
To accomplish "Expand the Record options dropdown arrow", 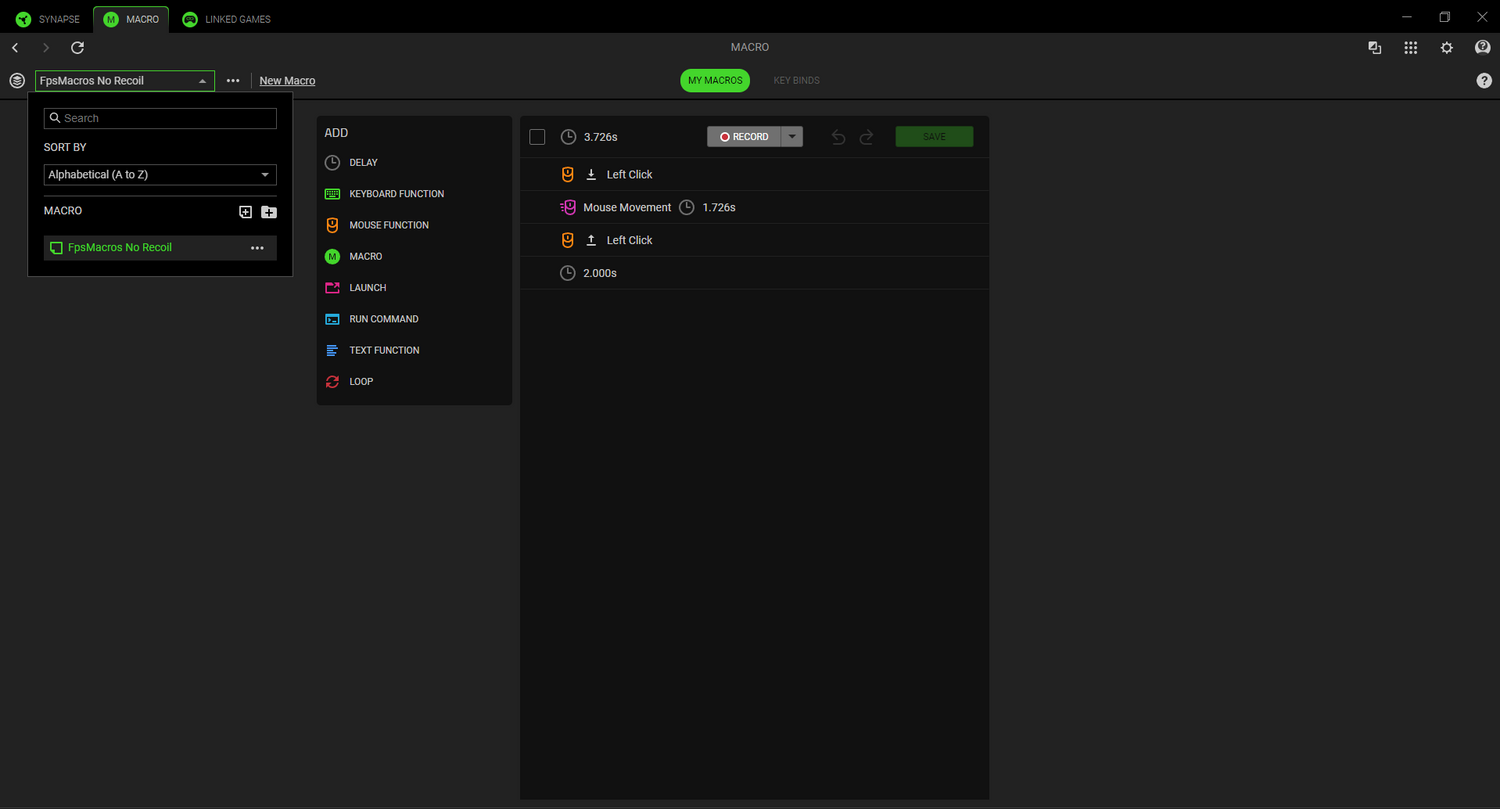I will click(x=791, y=137).
